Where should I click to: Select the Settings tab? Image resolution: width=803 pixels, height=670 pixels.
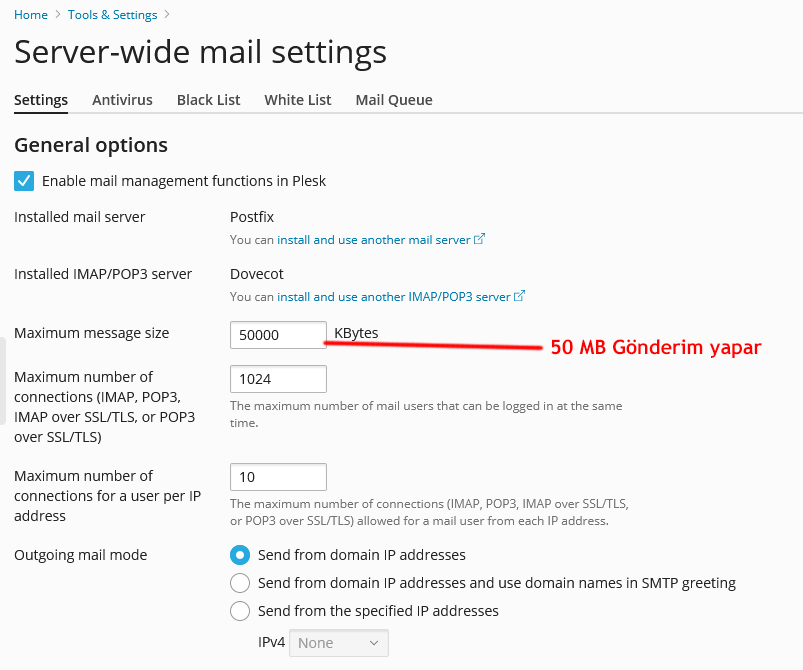point(41,100)
